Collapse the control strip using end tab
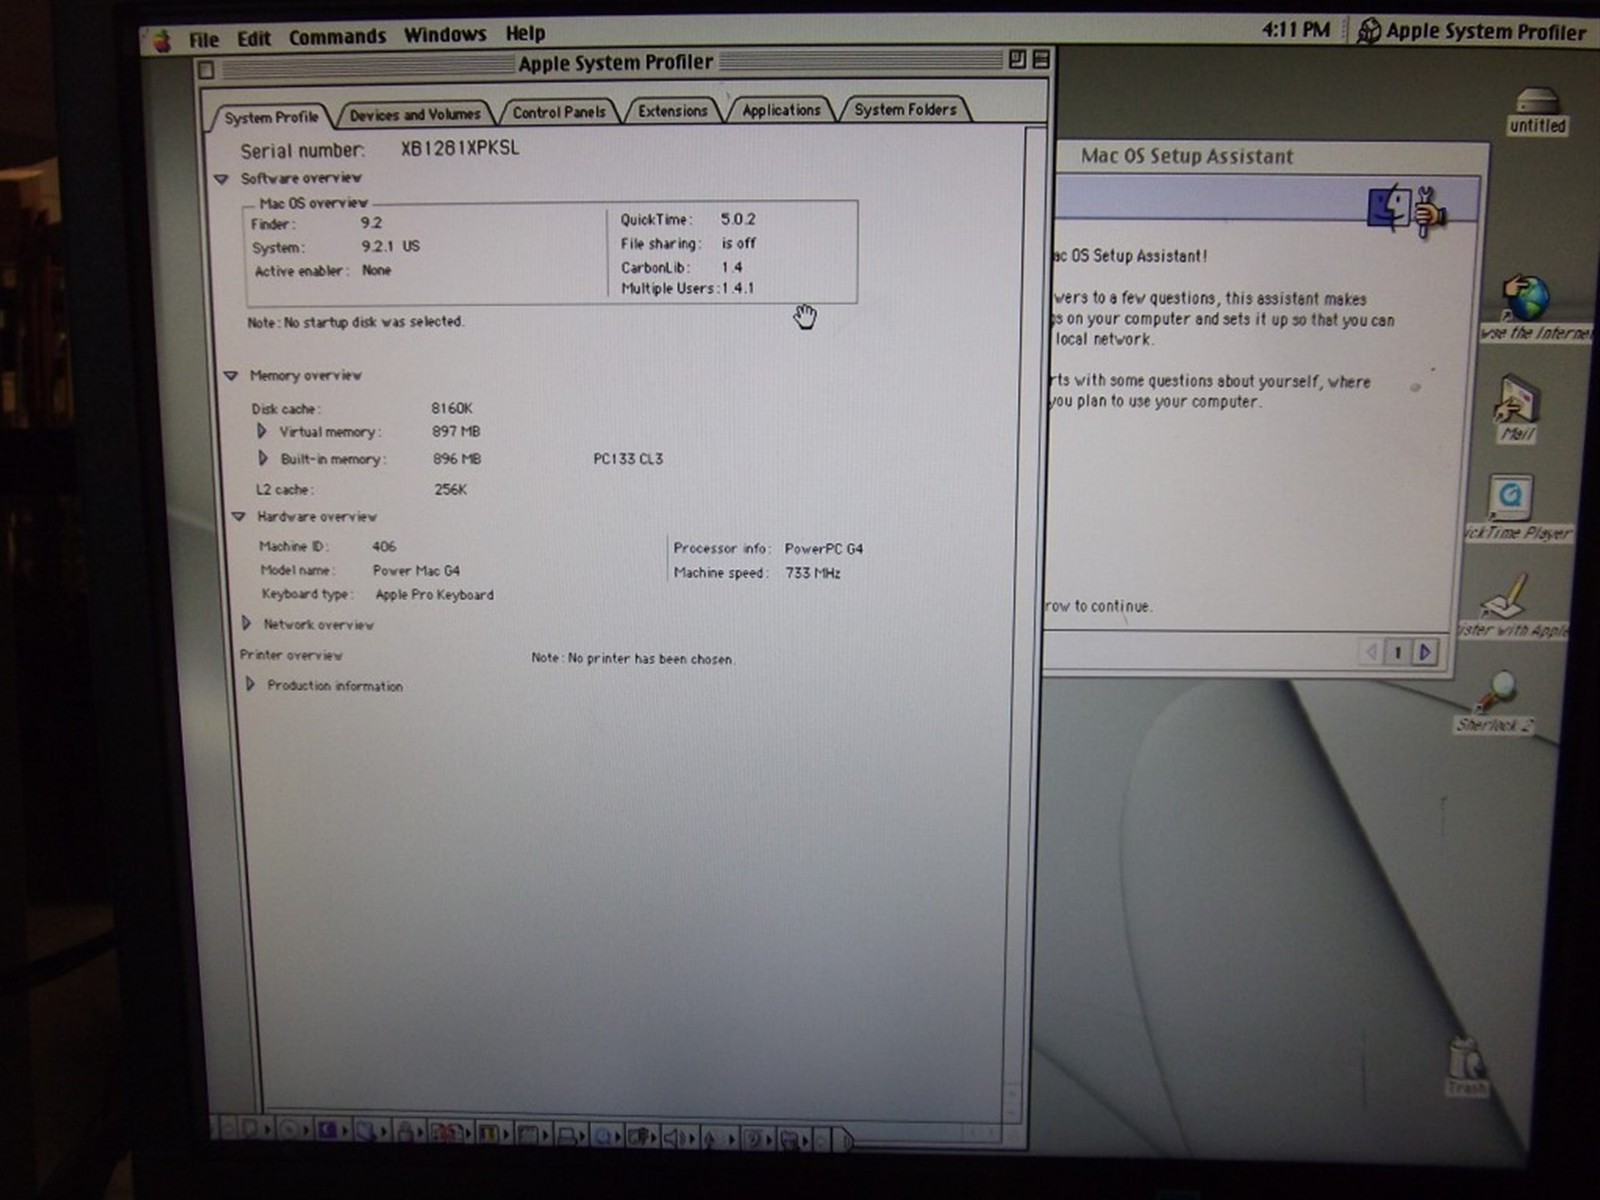The height and width of the screenshot is (1200, 1600). 845,1141
